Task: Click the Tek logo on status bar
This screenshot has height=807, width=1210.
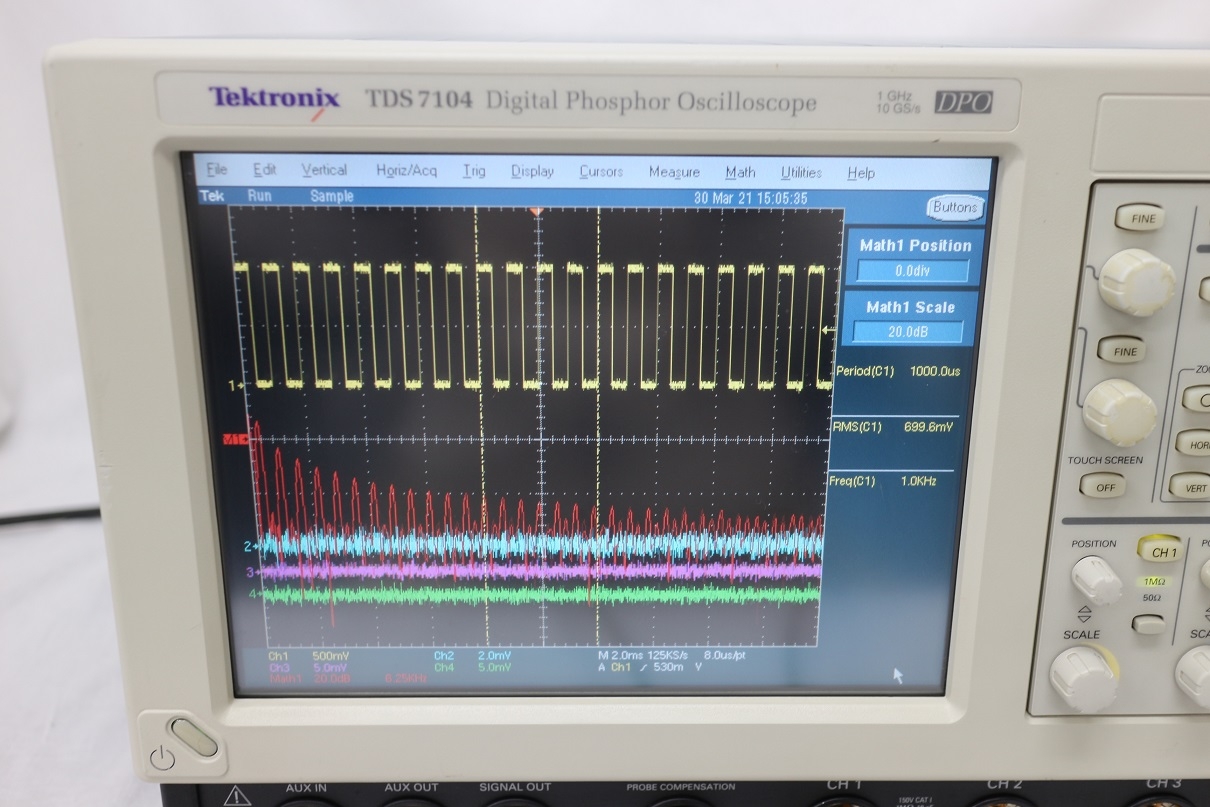Action: (x=212, y=196)
